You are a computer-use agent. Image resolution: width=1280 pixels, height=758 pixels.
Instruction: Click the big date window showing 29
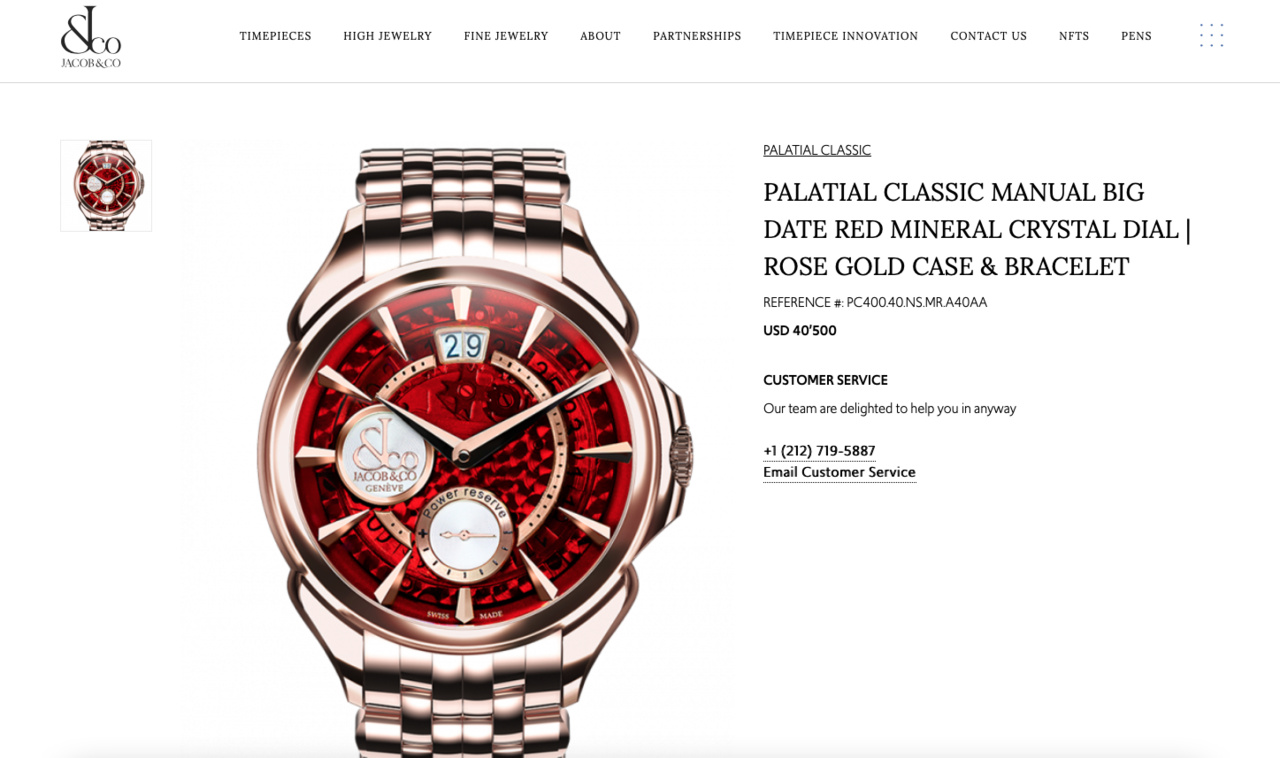[x=463, y=346]
